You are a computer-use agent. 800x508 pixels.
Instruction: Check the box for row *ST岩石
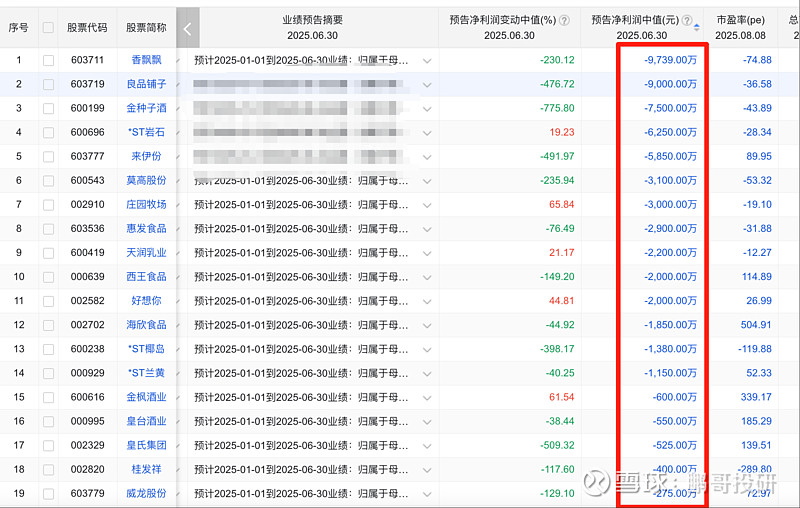pyautogui.click(x=48, y=133)
